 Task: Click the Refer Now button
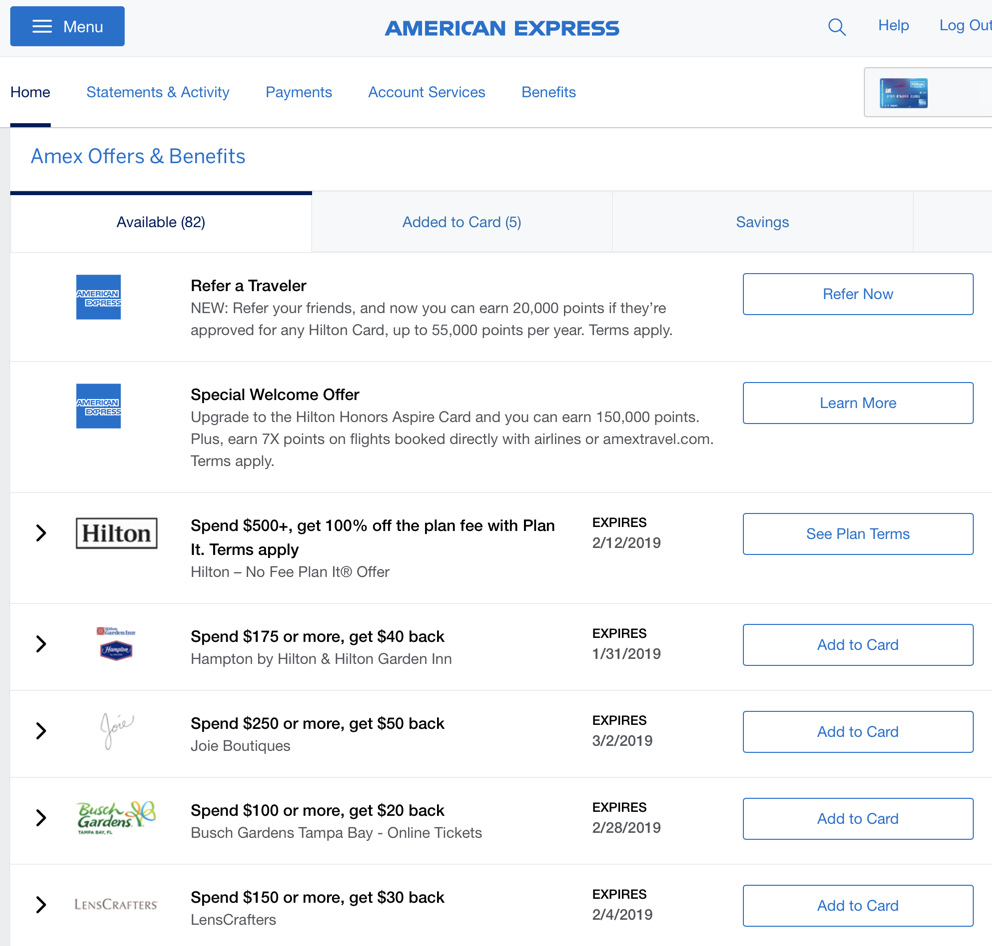[x=858, y=294]
